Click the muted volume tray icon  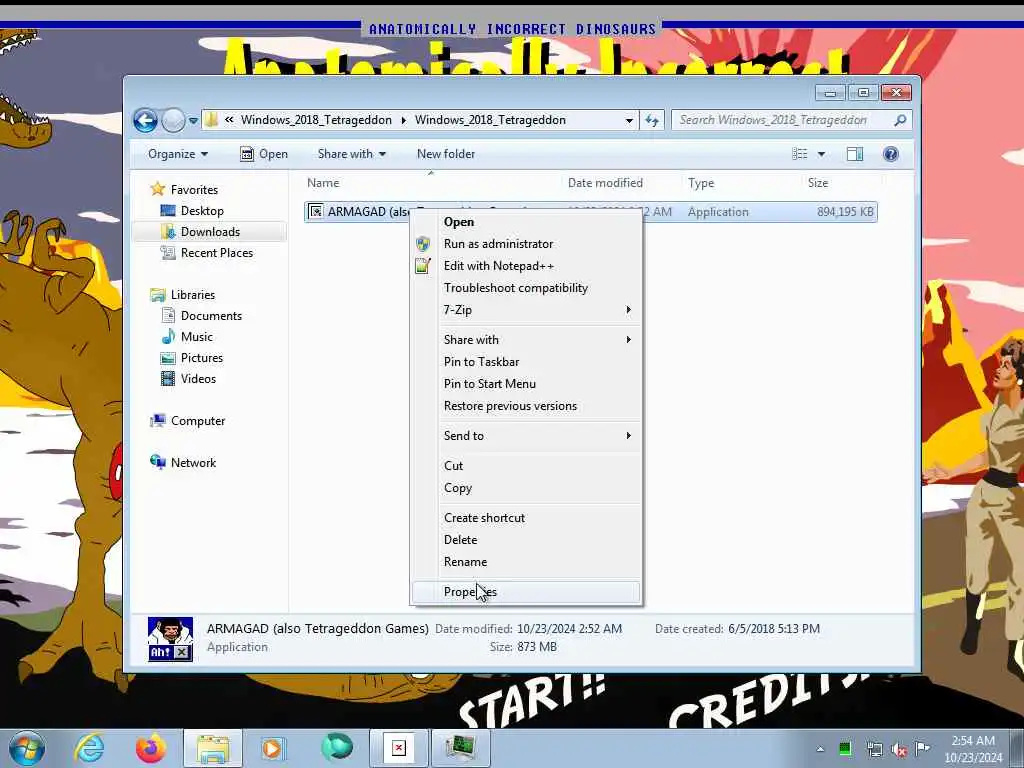point(899,750)
